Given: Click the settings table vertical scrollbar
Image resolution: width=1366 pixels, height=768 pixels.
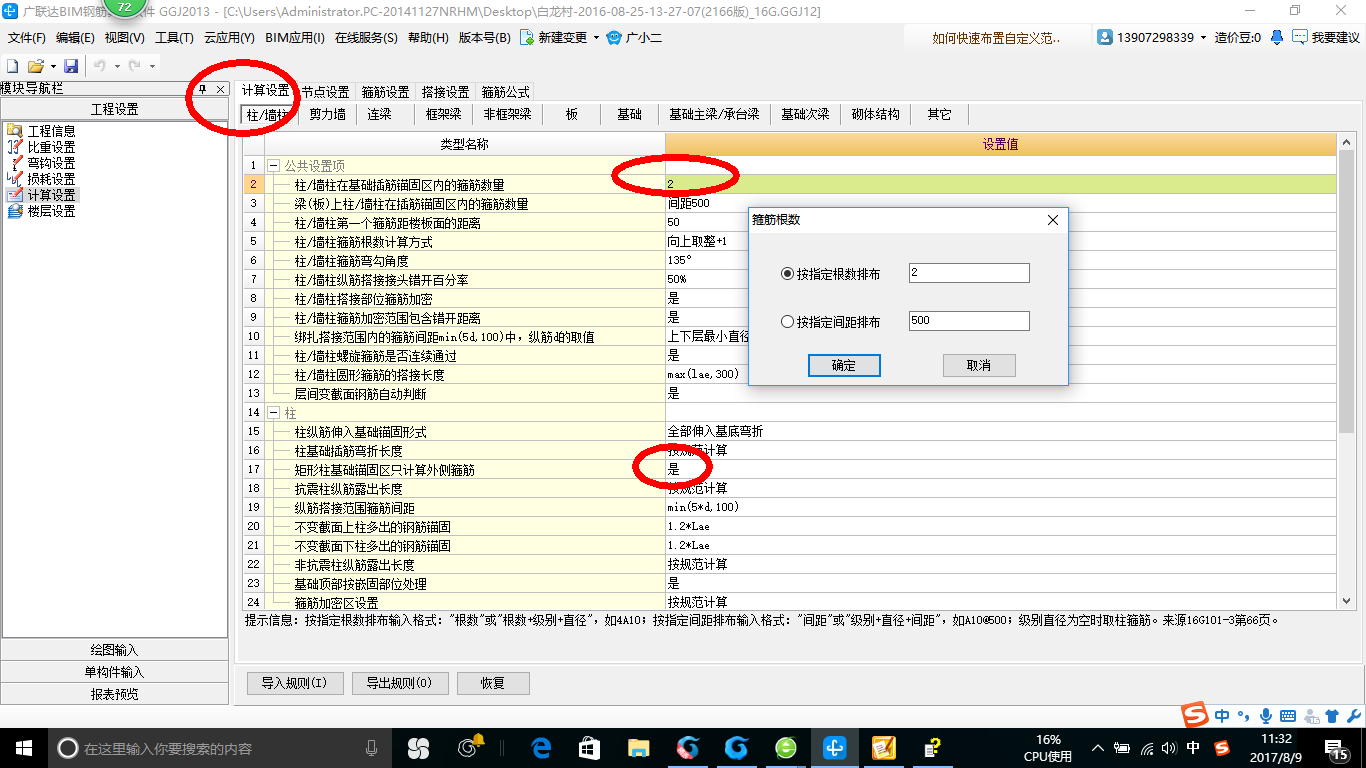Looking at the screenshot, I should pos(1346,291).
